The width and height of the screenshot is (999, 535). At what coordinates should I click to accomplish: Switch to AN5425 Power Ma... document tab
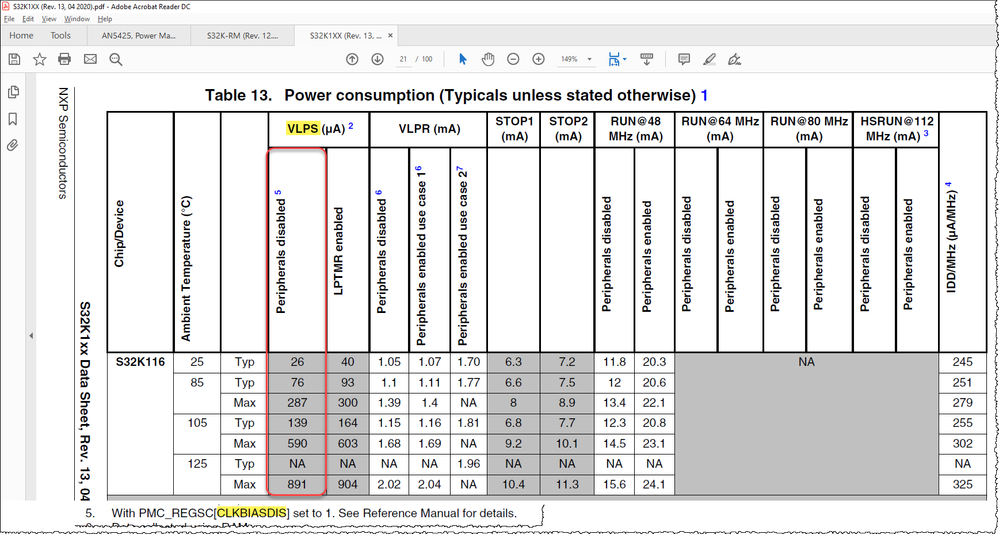point(138,36)
